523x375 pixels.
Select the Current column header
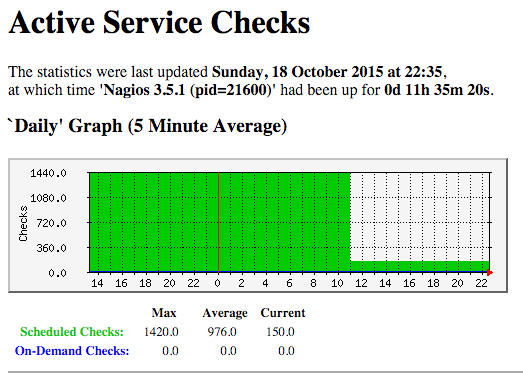(283, 313)
